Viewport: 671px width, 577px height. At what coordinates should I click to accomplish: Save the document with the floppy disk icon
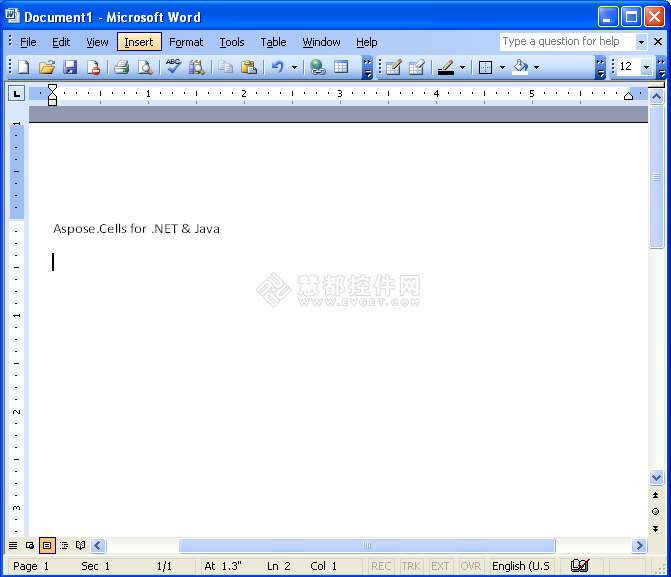[70, 67]
